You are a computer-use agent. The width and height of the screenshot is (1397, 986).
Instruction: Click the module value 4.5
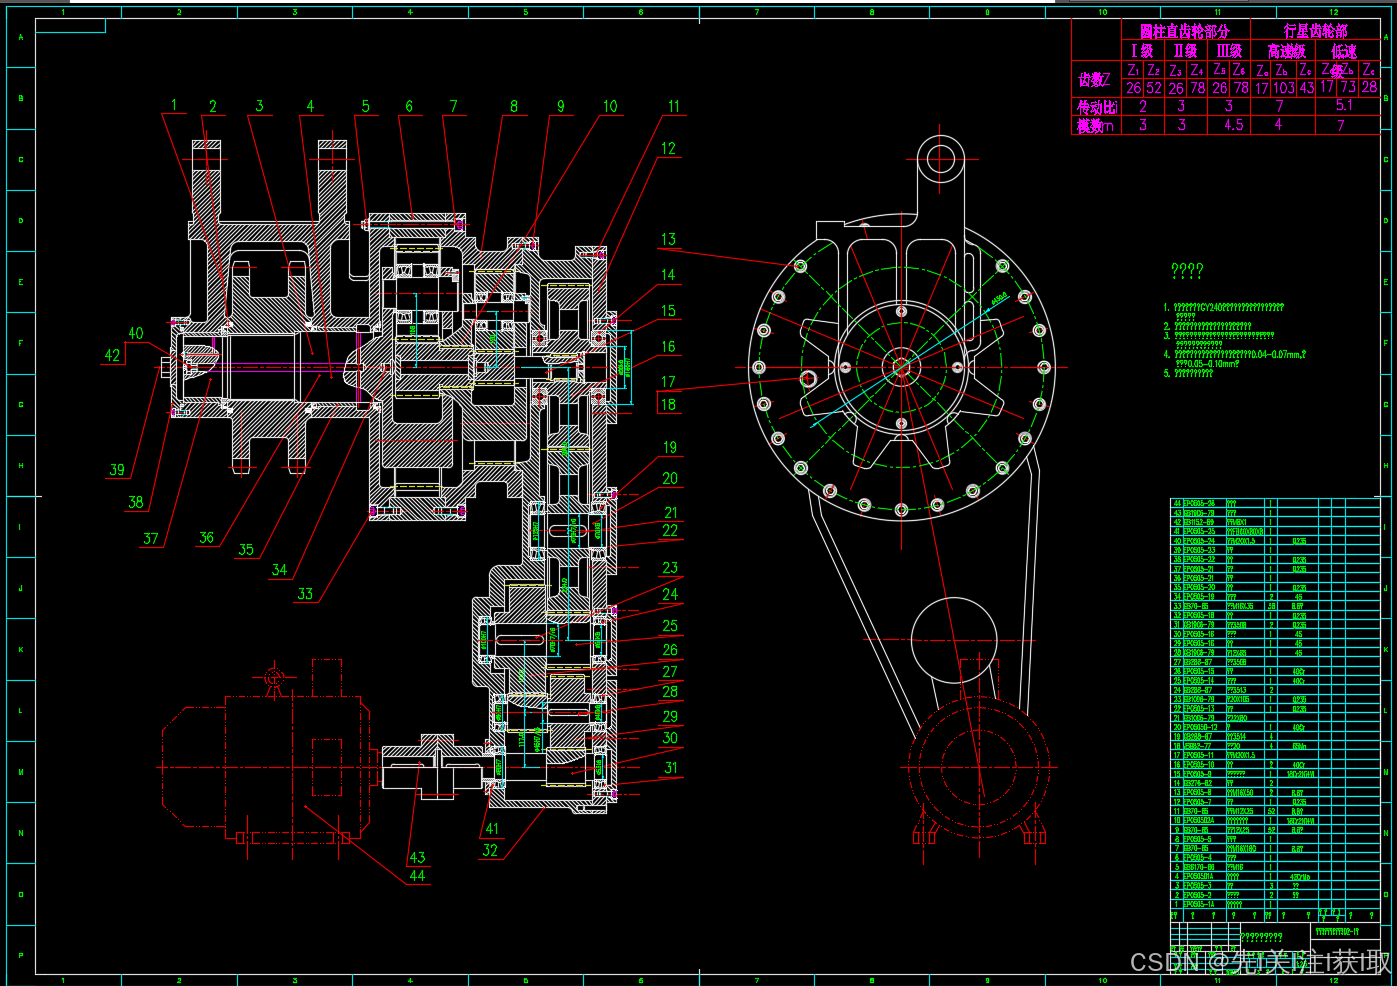click(1234, 125)
